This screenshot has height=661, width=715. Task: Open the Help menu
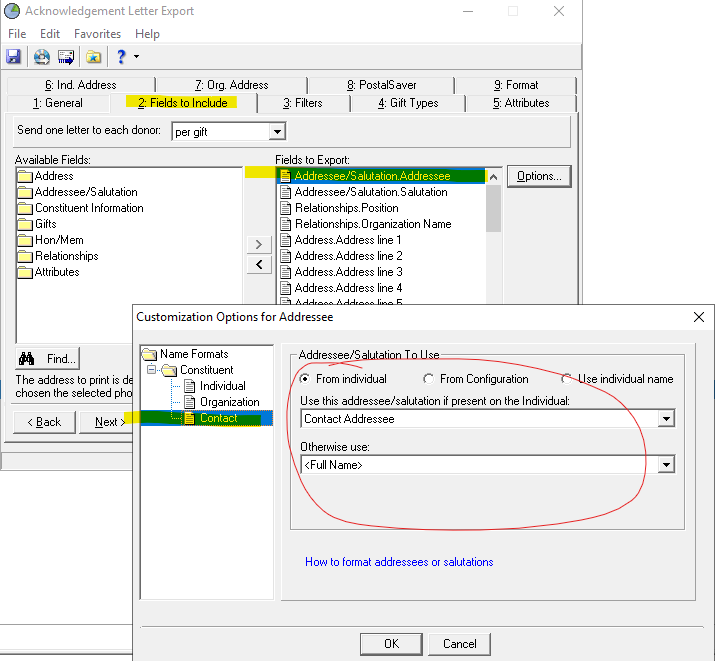(147, 34)
